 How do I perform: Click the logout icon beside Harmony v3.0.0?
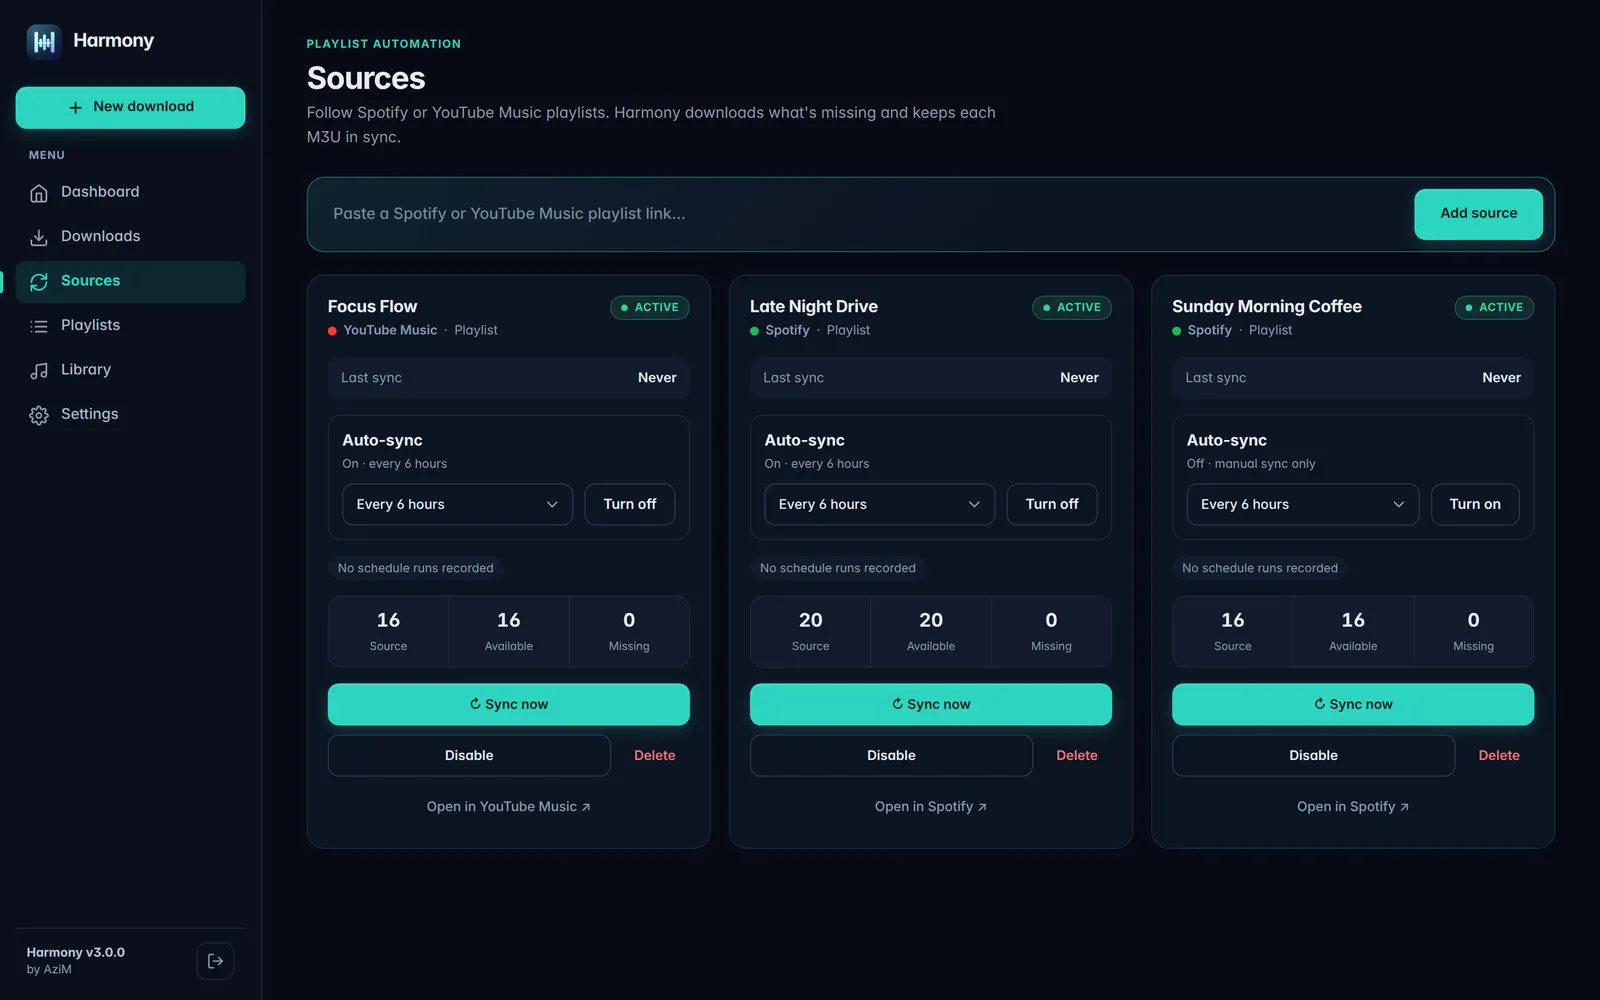point(215,961)
